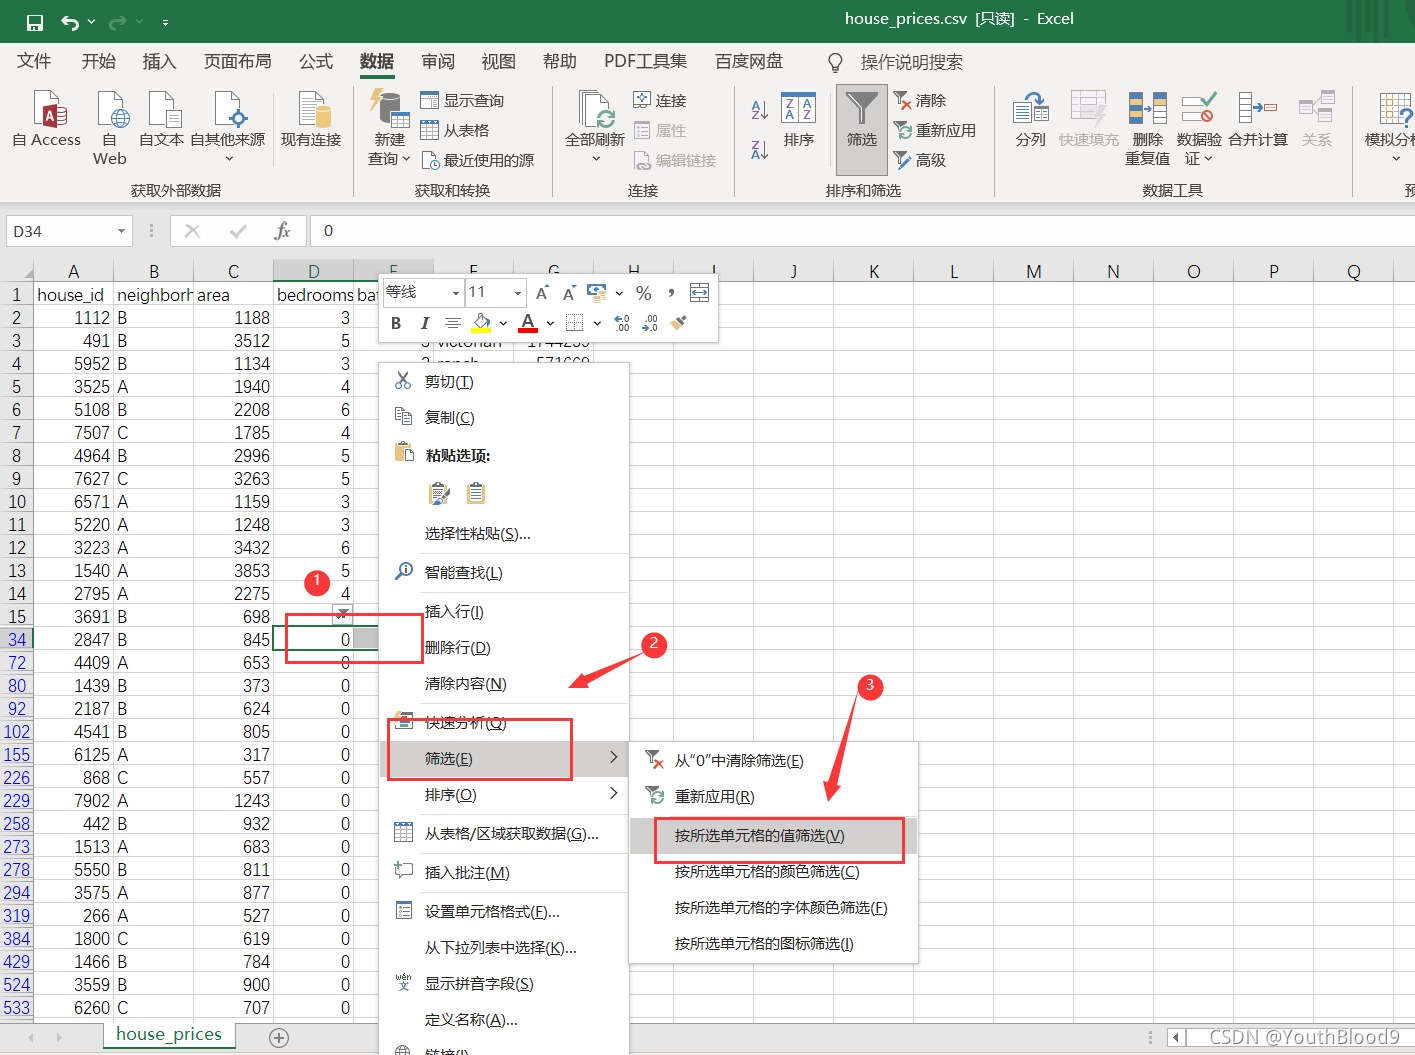Switch to 文件 tab

[x=34, y=62]
